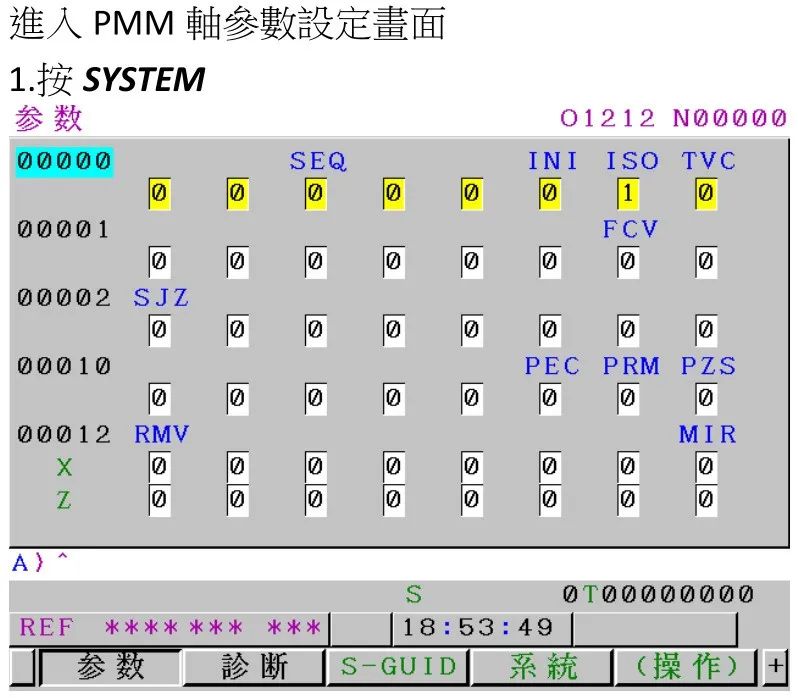Select parameter number 00010

64,366
